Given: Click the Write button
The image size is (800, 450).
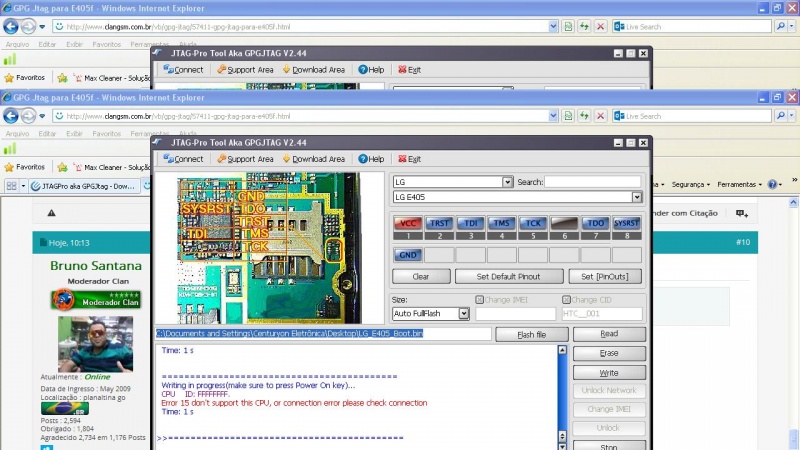Looking at the screenshot, I should (609, 373).
